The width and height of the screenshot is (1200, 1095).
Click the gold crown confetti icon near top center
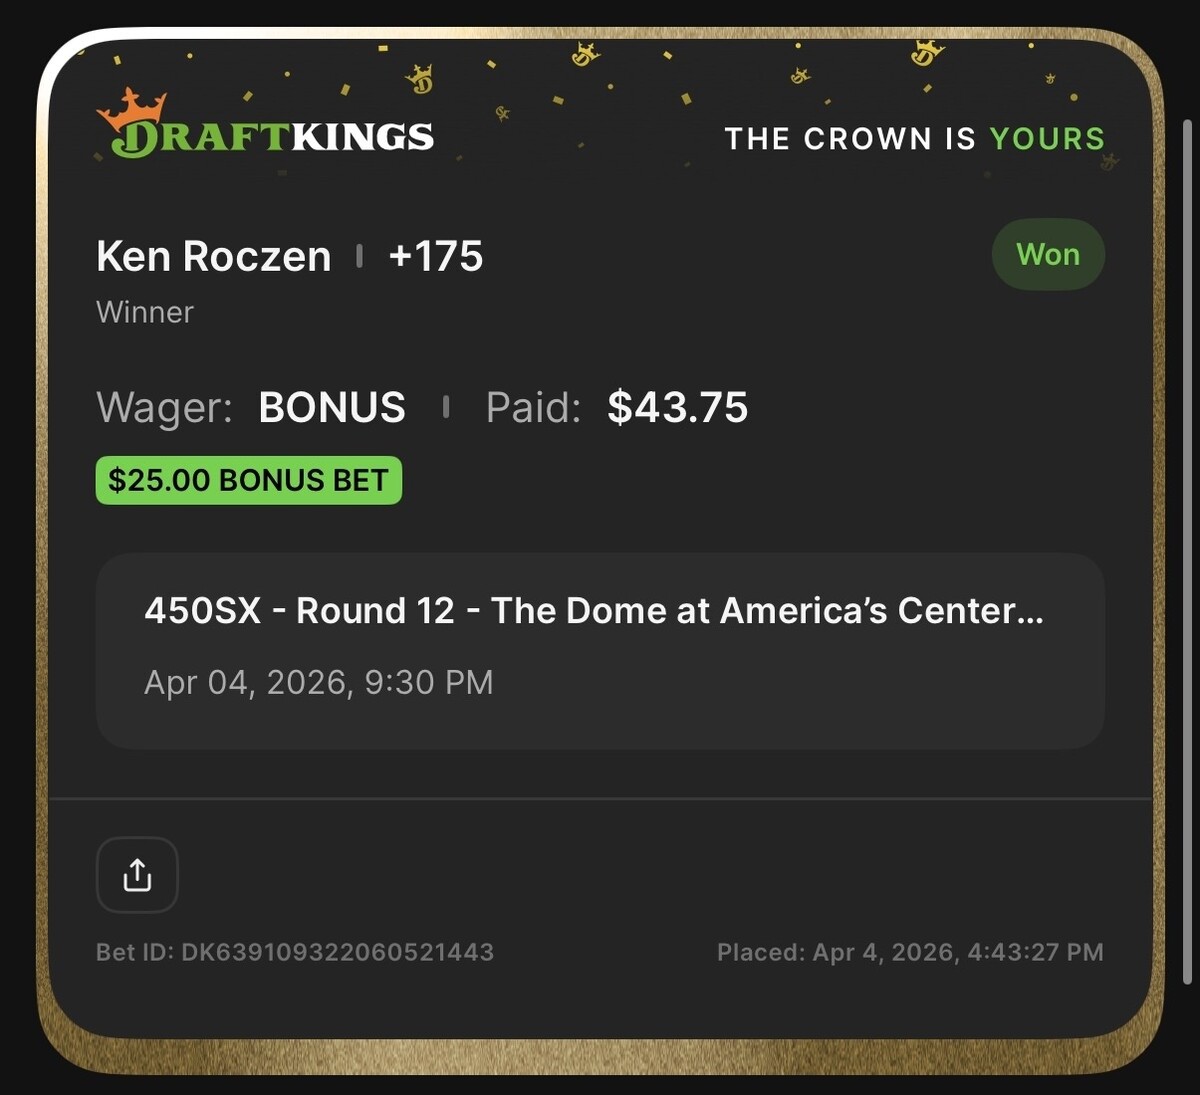coord(585,53)
